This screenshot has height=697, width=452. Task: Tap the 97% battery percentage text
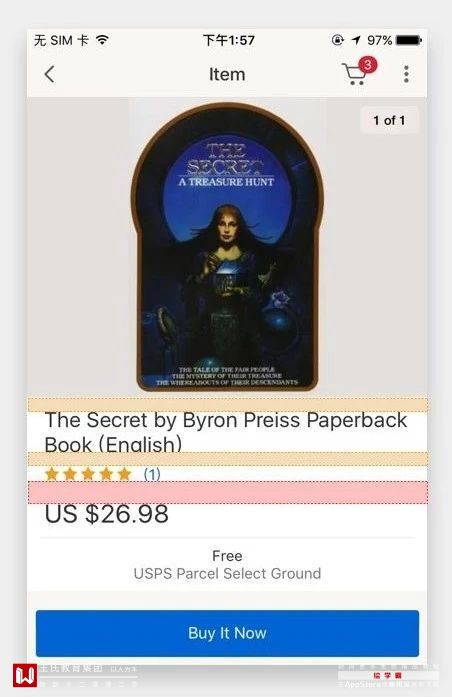click(379, 40)
